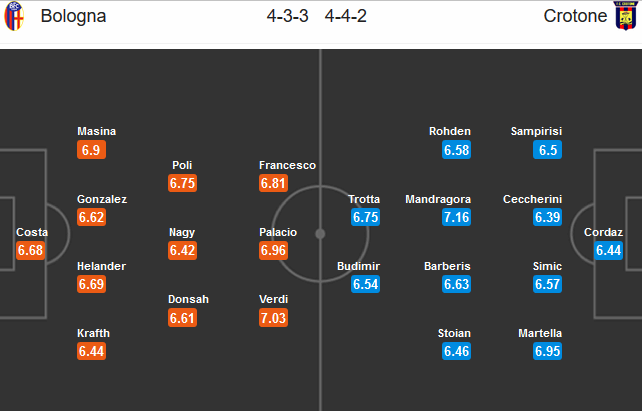Click the player name Ceccherini
This screenshot has height=411, width=642.
click(x=532, y=199)
